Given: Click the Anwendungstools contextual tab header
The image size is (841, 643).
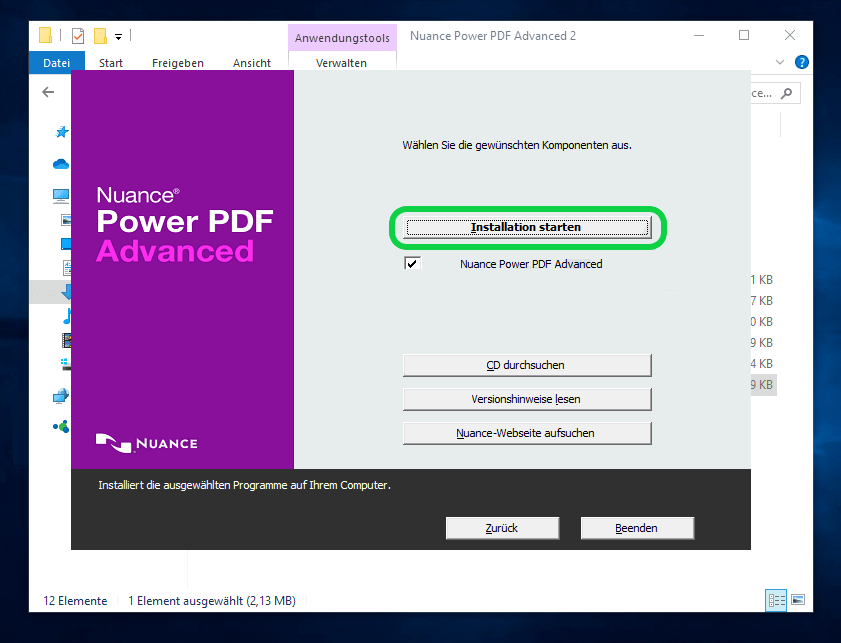Looking at the screenshot, I should point(342,38).
